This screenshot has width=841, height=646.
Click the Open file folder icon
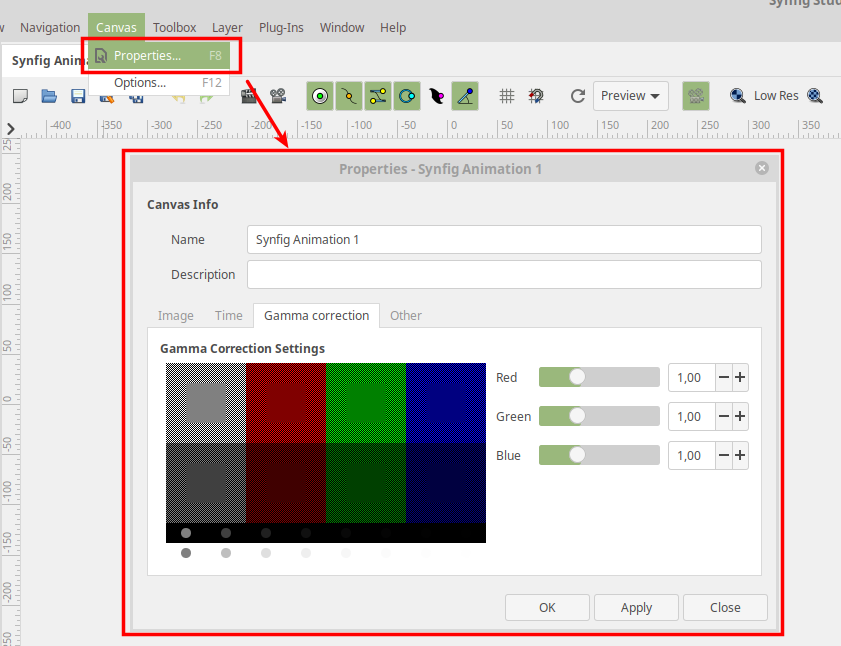(x=49, y=96)
